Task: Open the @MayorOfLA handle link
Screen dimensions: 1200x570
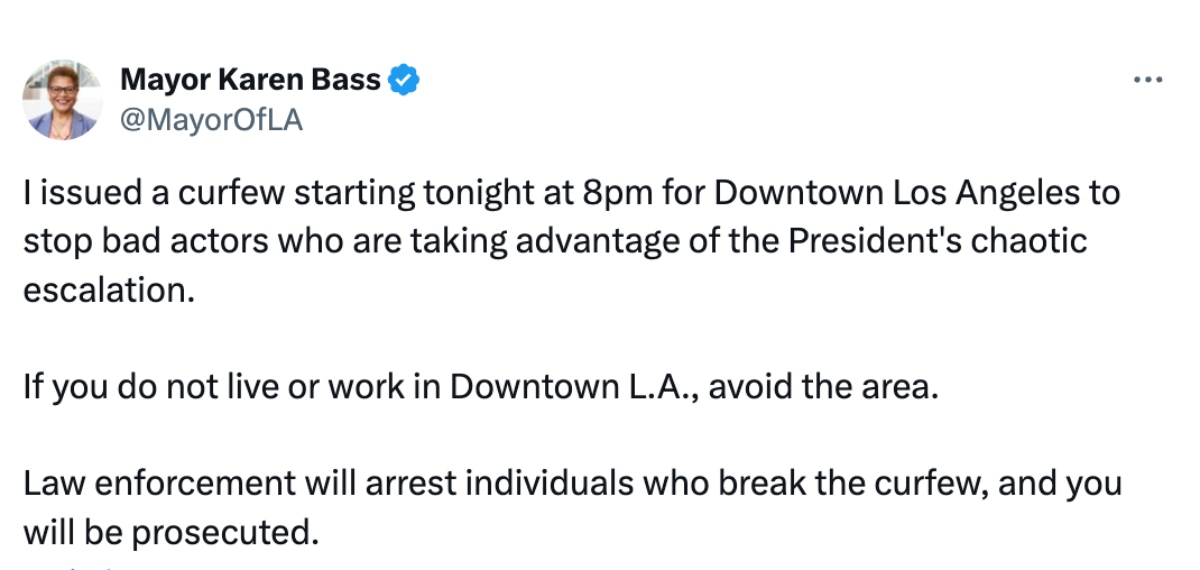Action: tap(211, 119)
